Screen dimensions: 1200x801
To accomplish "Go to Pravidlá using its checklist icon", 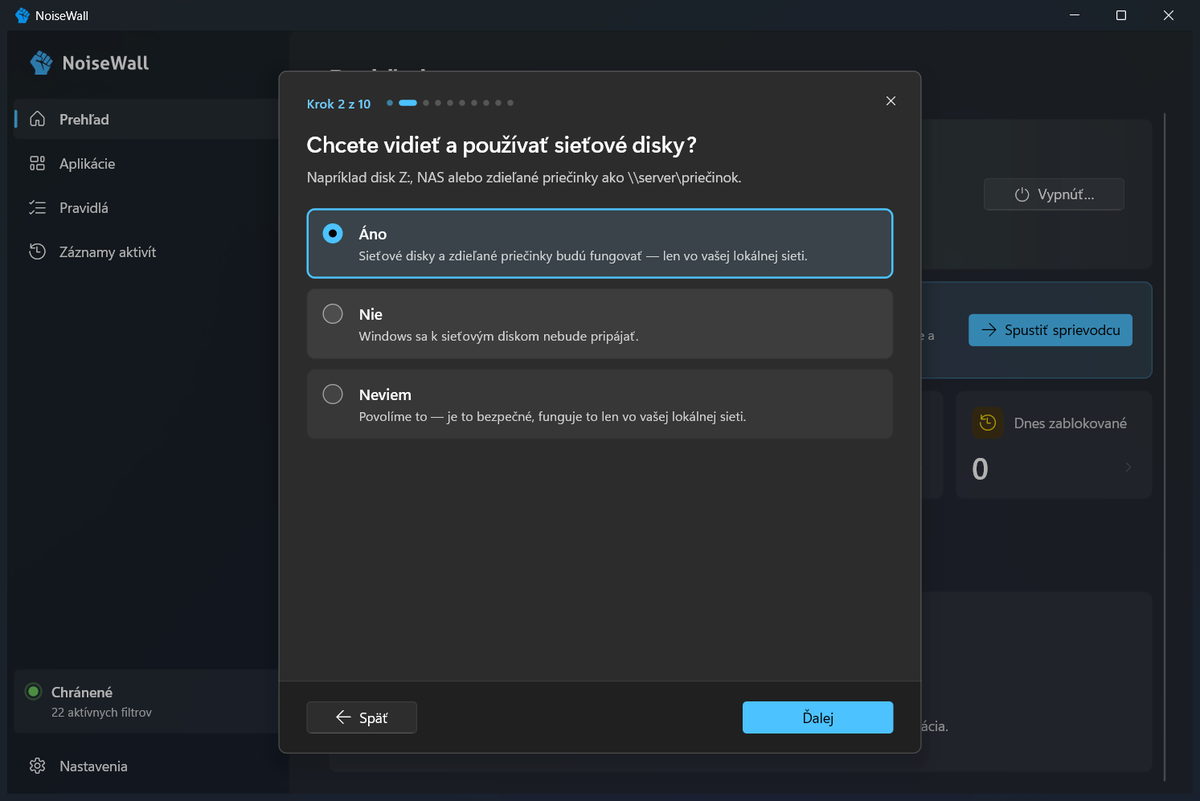I will [37, 208].
